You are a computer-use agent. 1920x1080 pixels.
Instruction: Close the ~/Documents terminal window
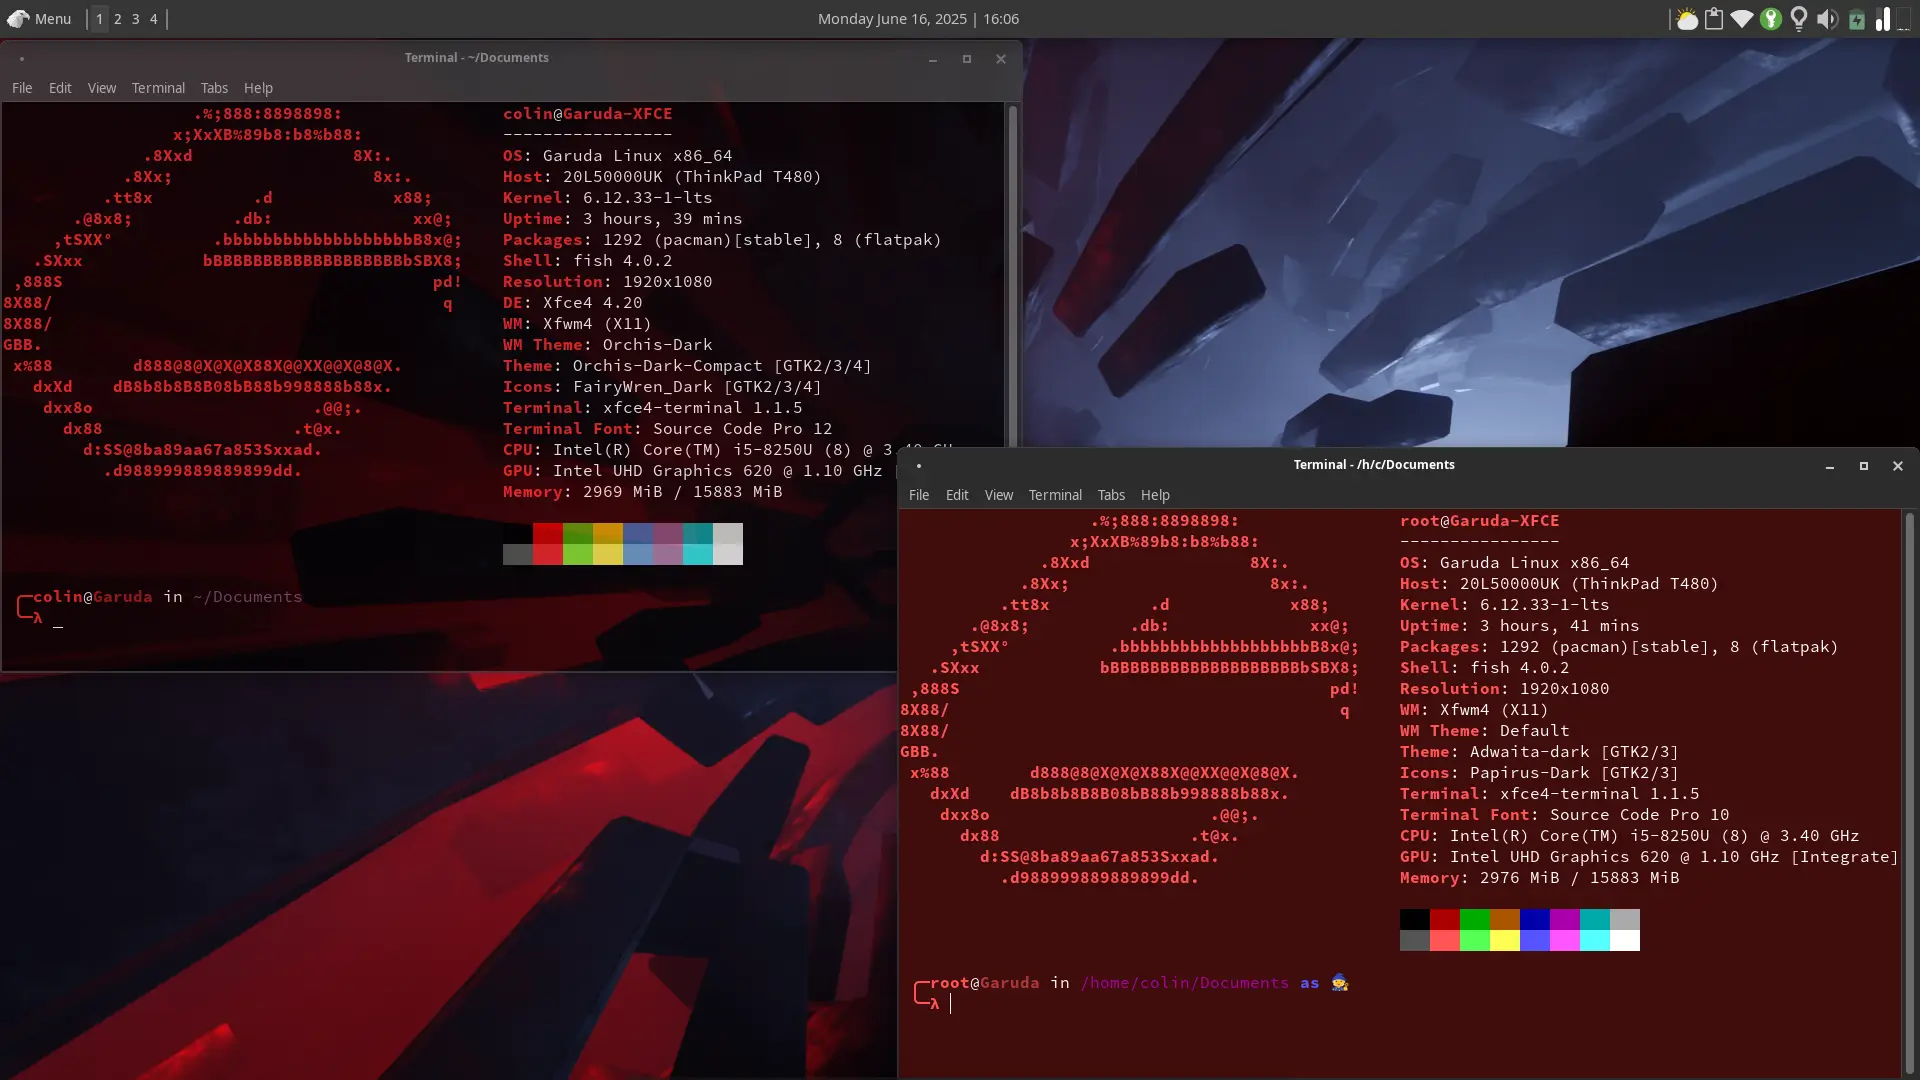point(1001,59)
